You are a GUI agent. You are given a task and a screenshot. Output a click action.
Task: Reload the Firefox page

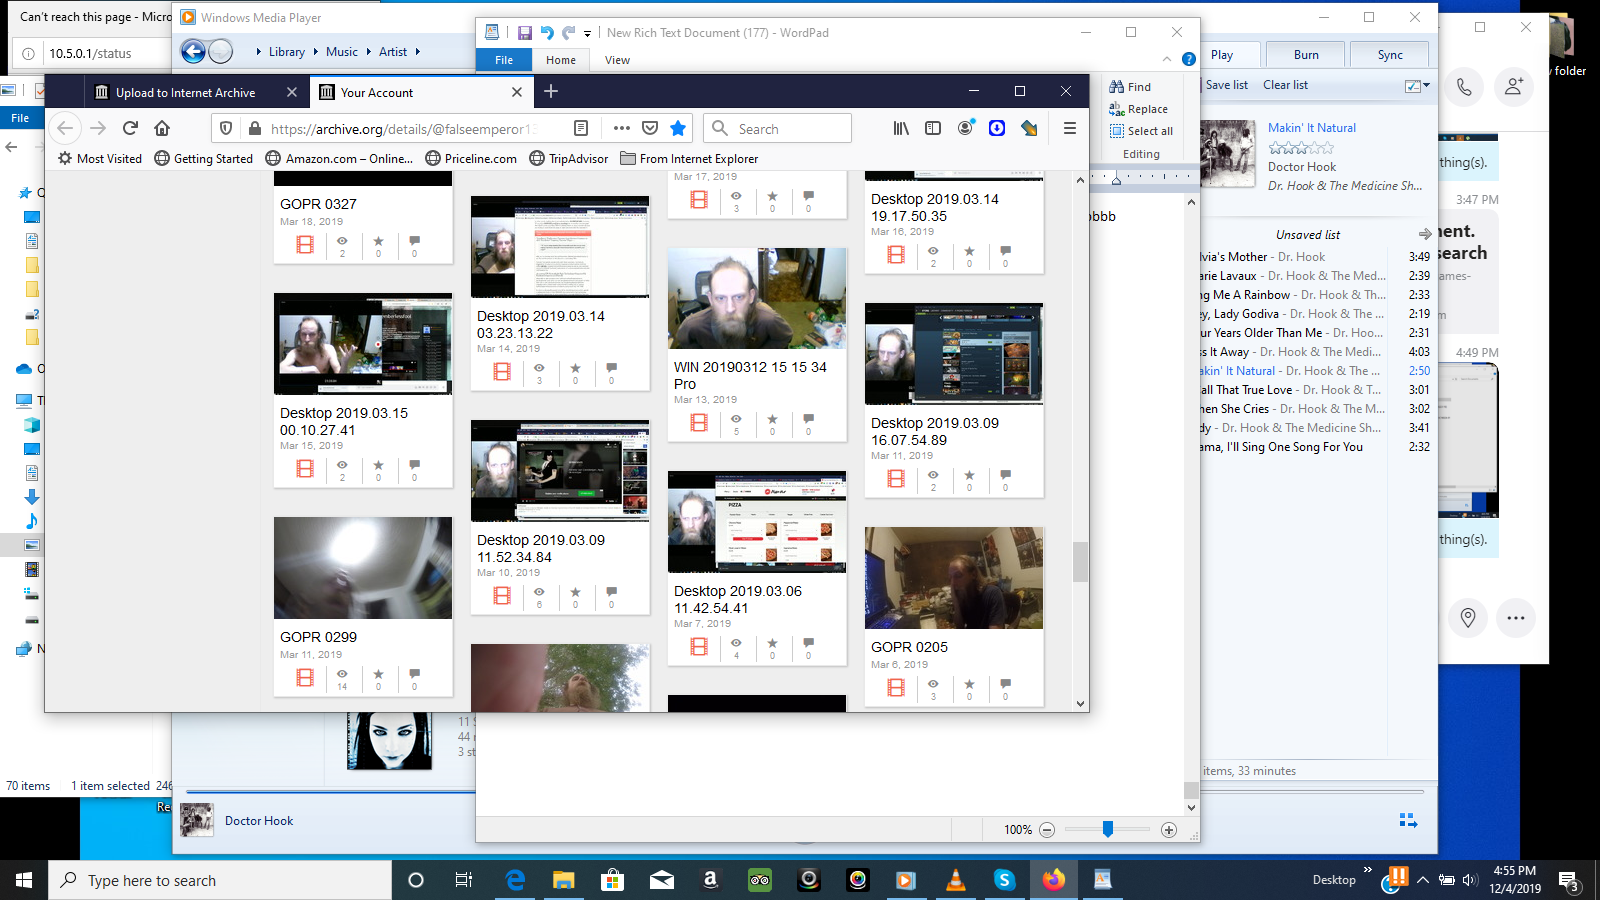pyautogui.click(x=130, y=128)
